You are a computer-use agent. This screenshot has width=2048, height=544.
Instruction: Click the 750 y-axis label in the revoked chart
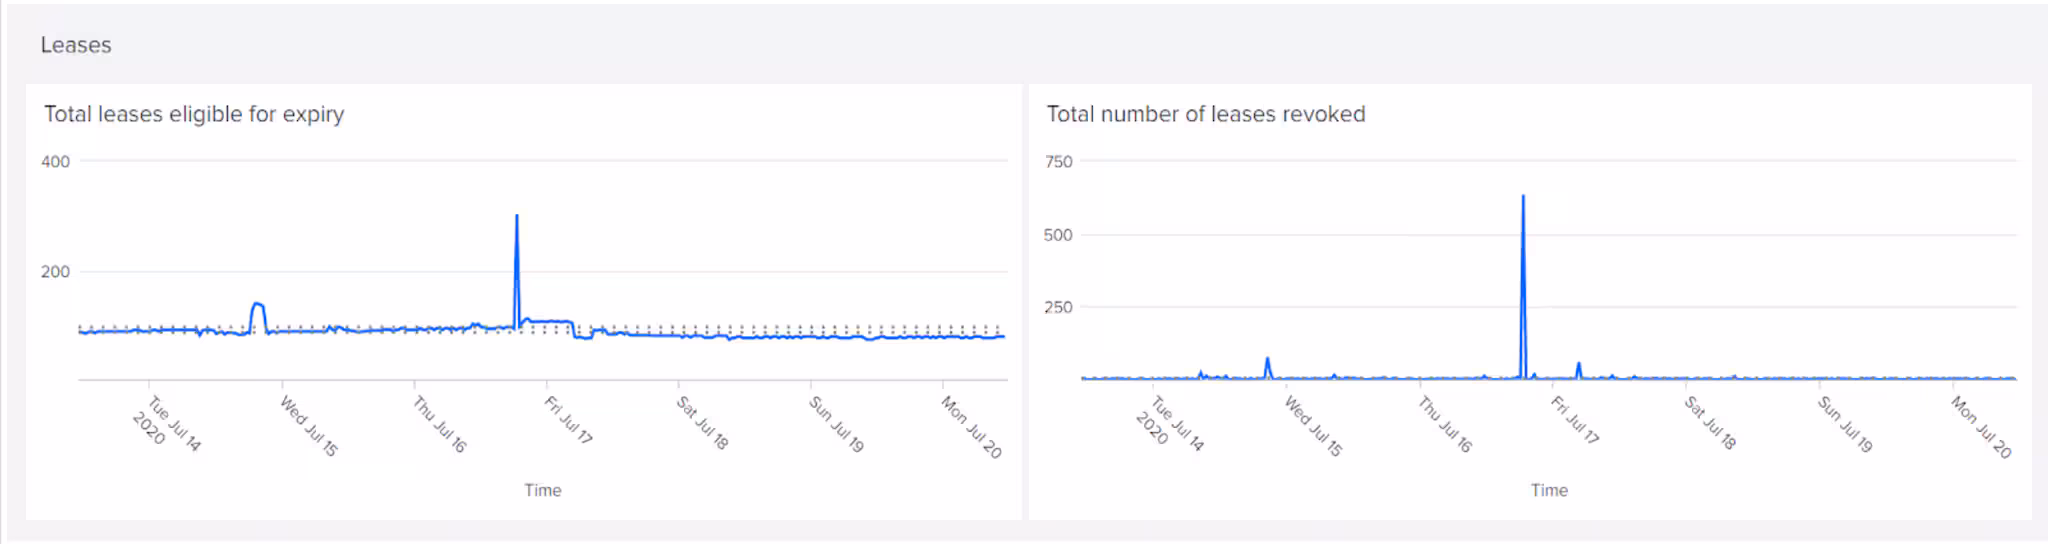1058,162
